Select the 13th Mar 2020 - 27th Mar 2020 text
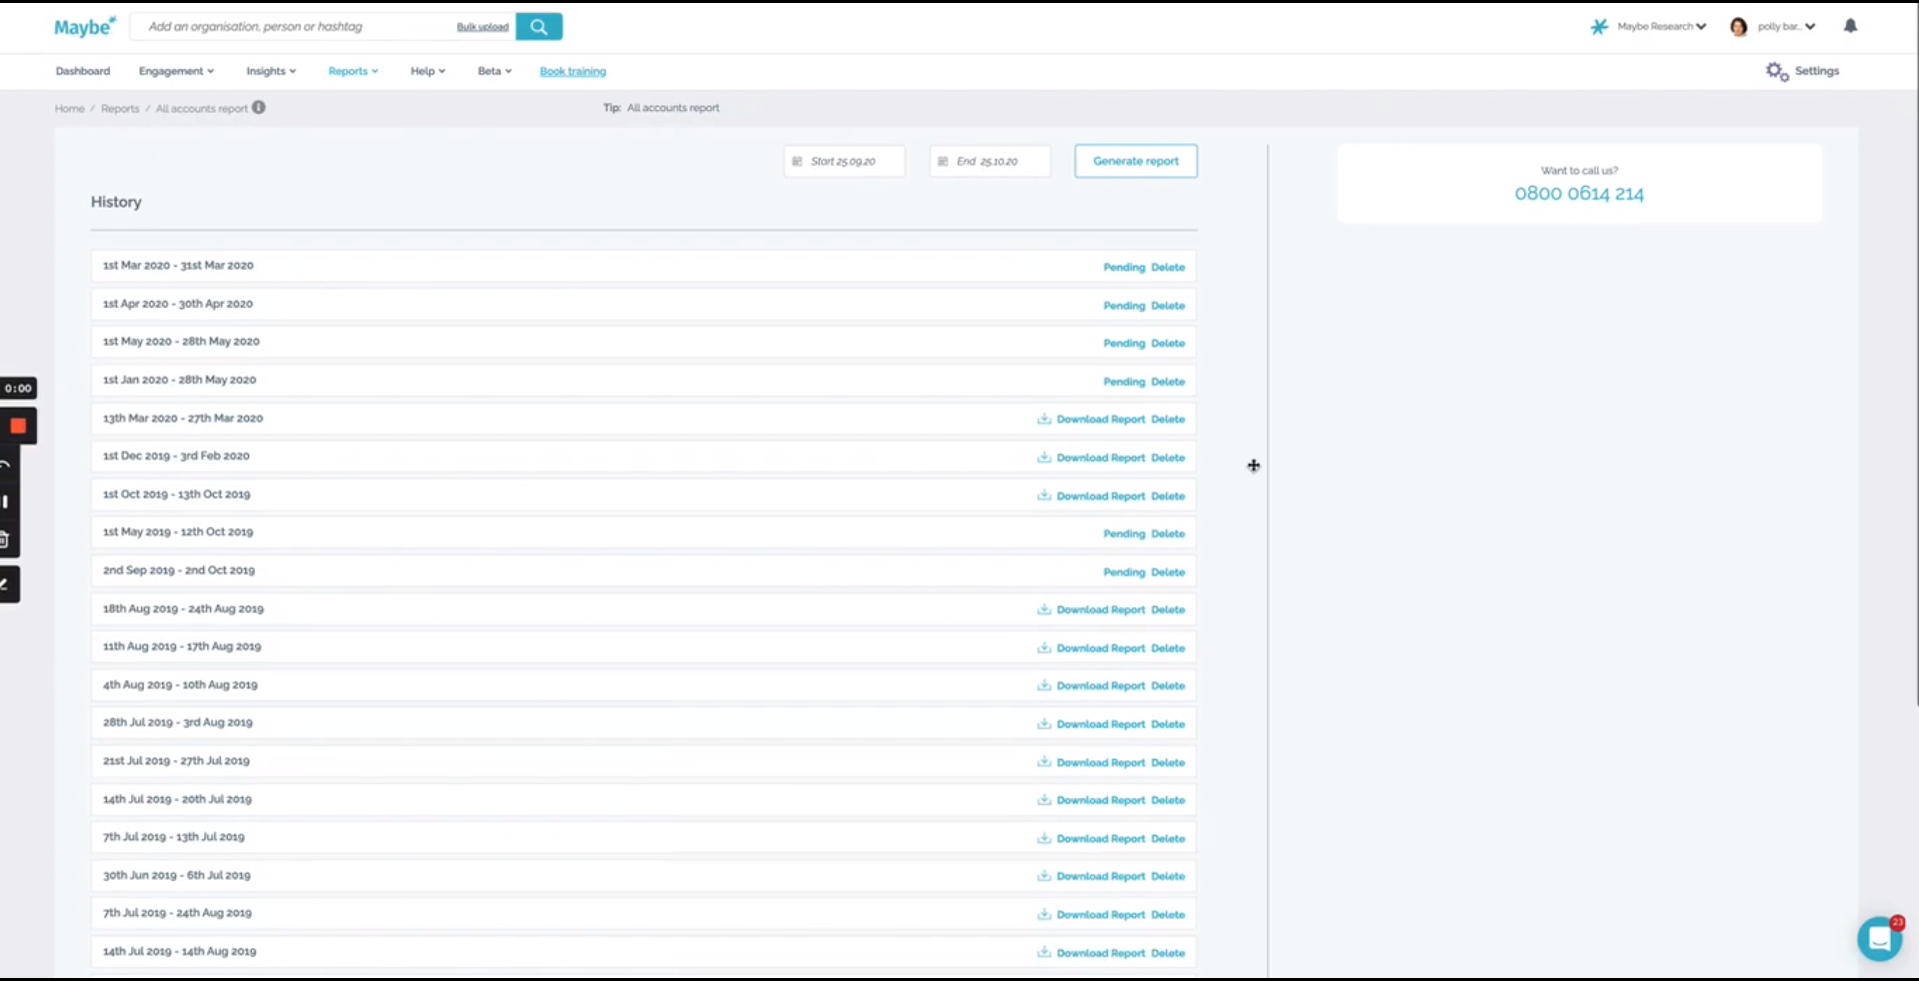Image resolution: width=1919 pixels, height=981 pixels. (x=183, y=418)
